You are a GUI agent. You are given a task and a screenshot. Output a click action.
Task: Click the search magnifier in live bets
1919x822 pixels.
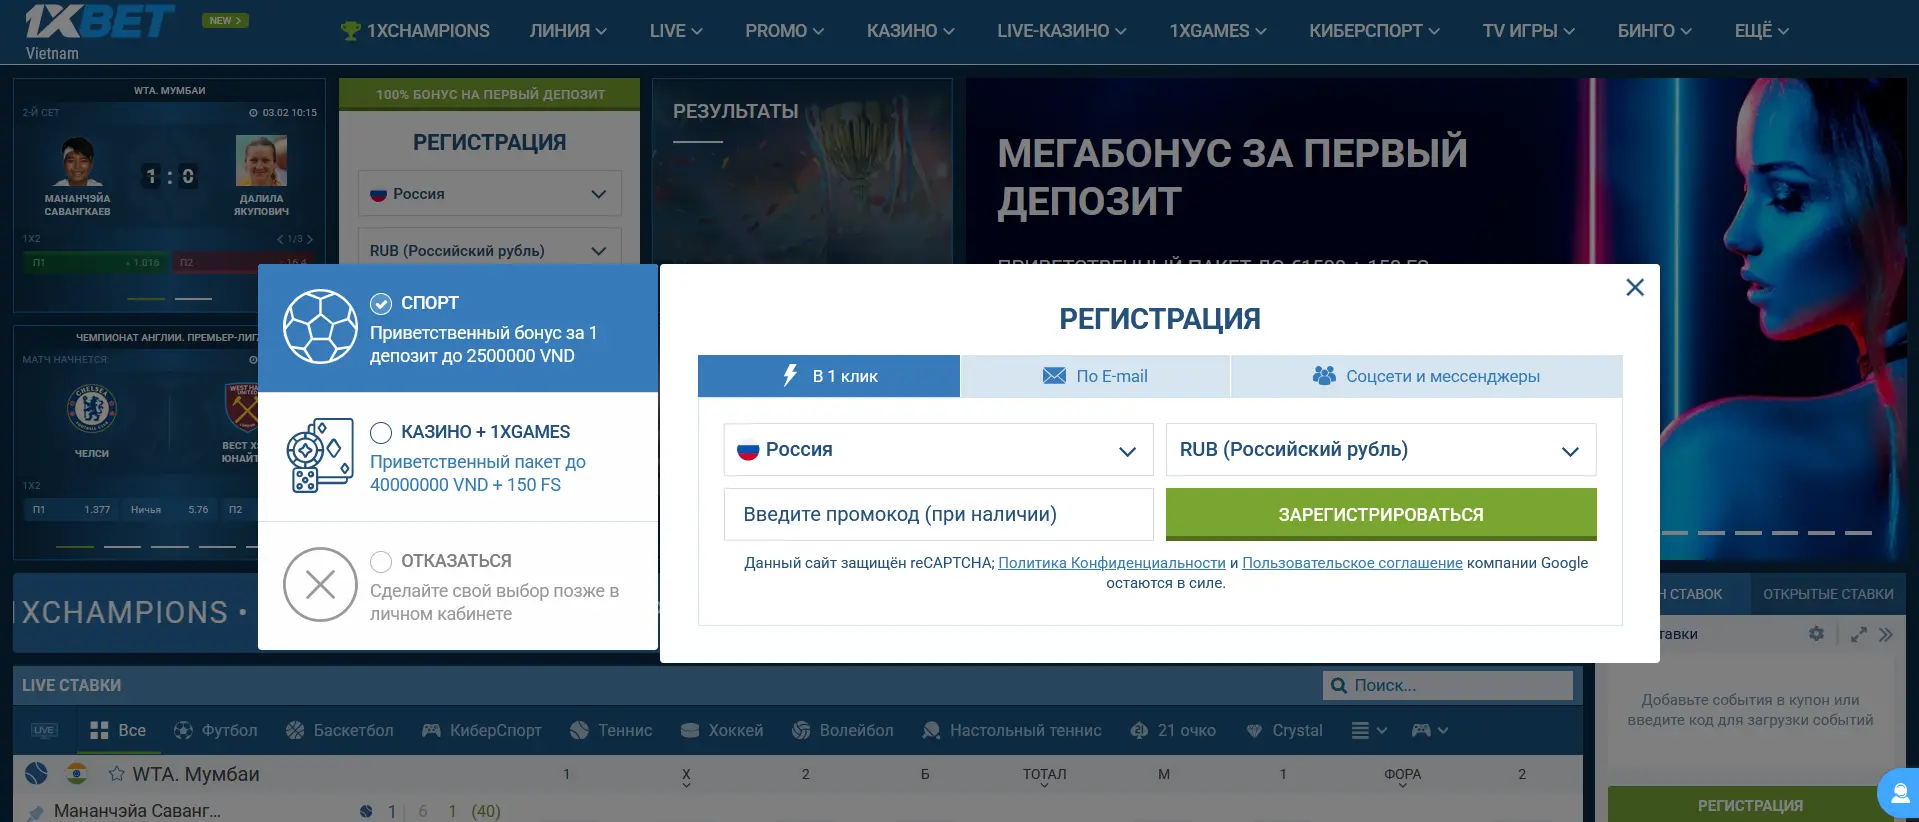tap(1338, 685)
